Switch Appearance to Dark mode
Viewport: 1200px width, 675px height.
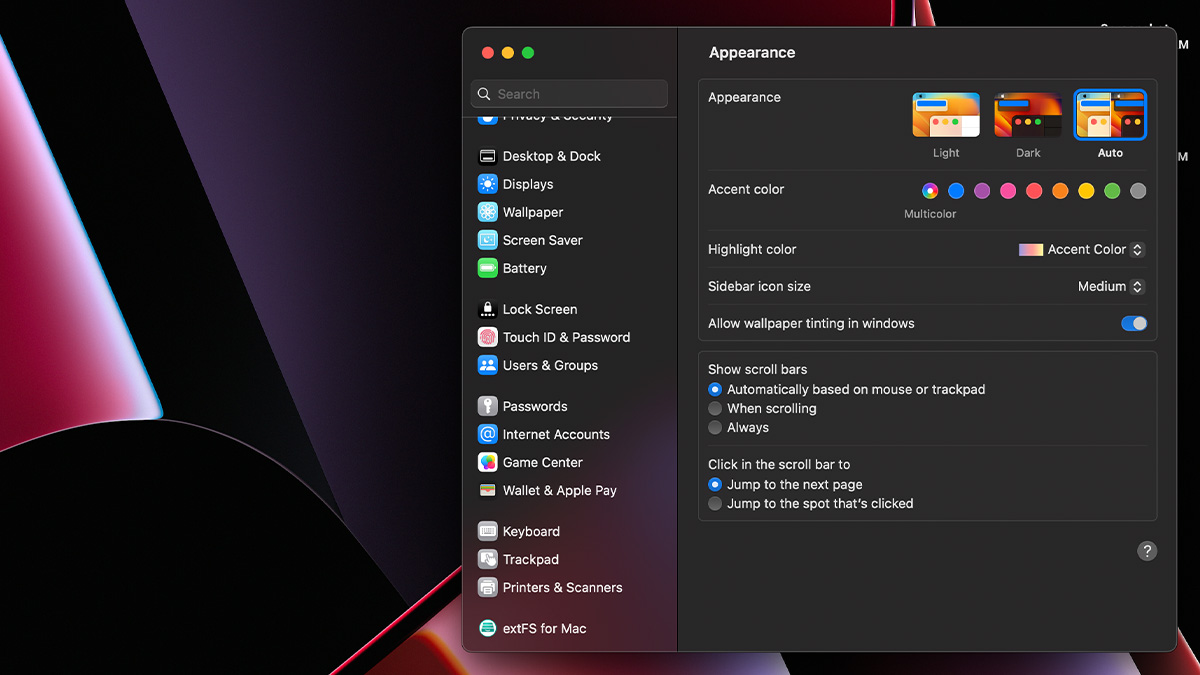[1028, 115]
